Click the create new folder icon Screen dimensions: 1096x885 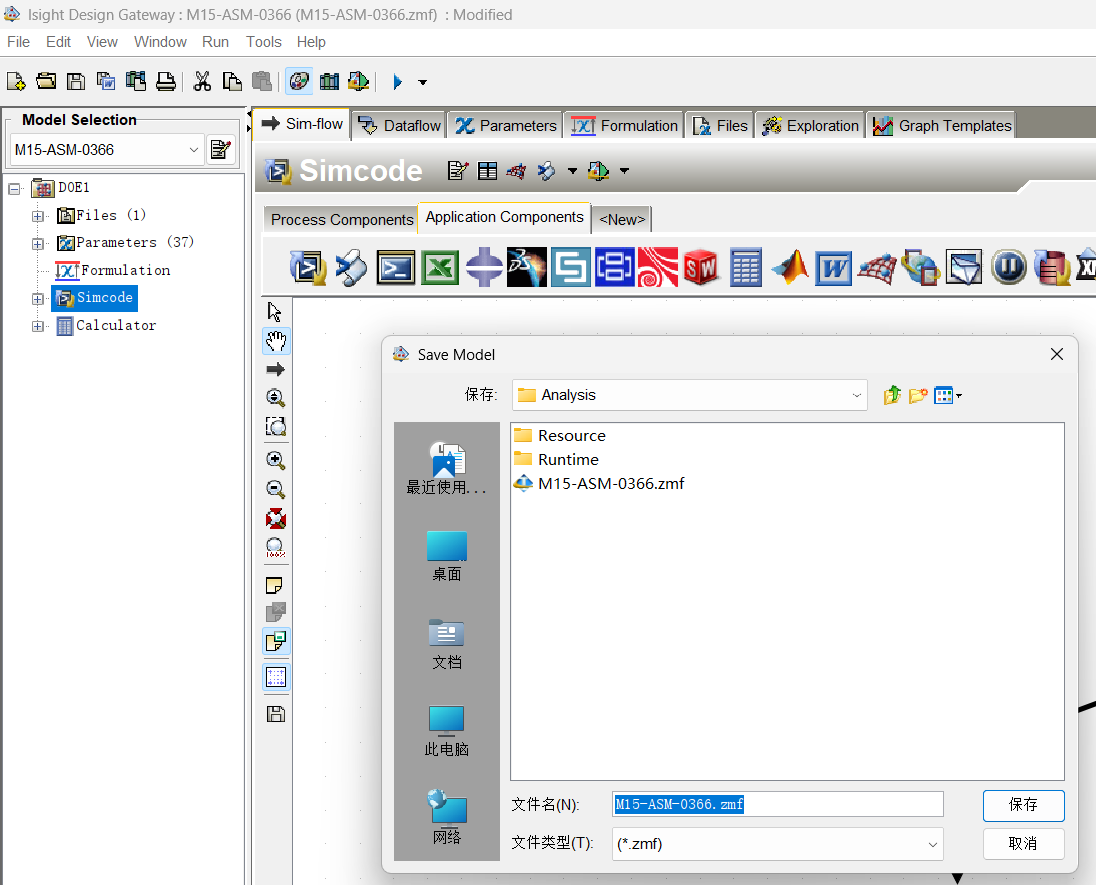(918, 396)
